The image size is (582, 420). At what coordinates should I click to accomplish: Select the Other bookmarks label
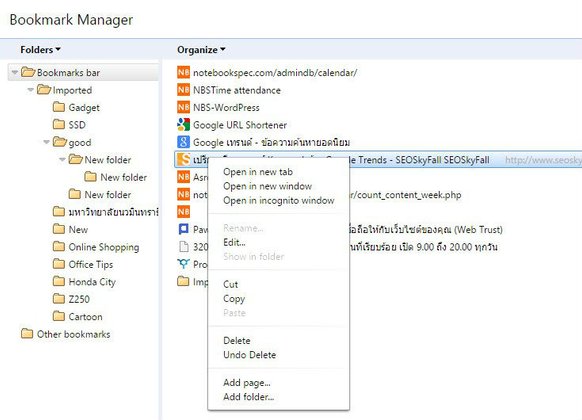tap(73, 334)
